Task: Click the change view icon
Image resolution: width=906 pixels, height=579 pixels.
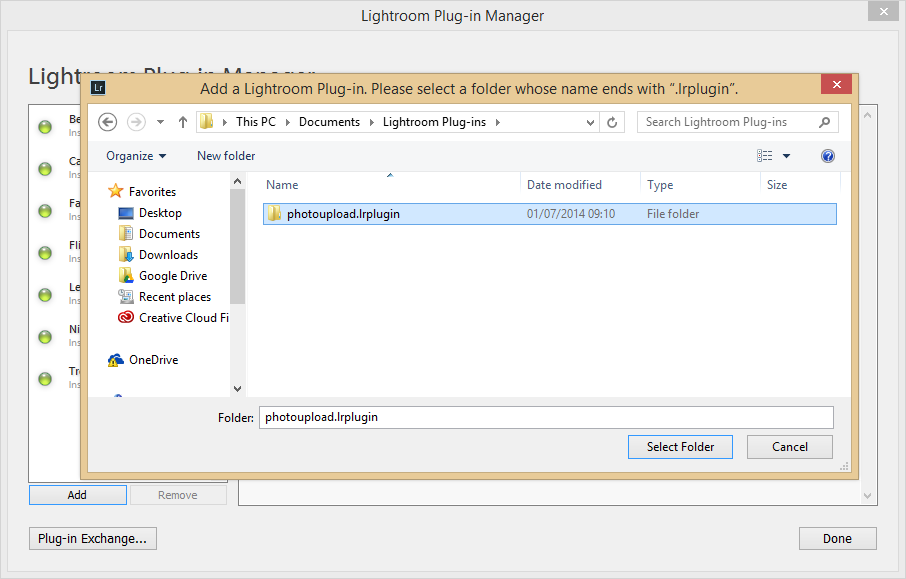Action: pos(765,156)
